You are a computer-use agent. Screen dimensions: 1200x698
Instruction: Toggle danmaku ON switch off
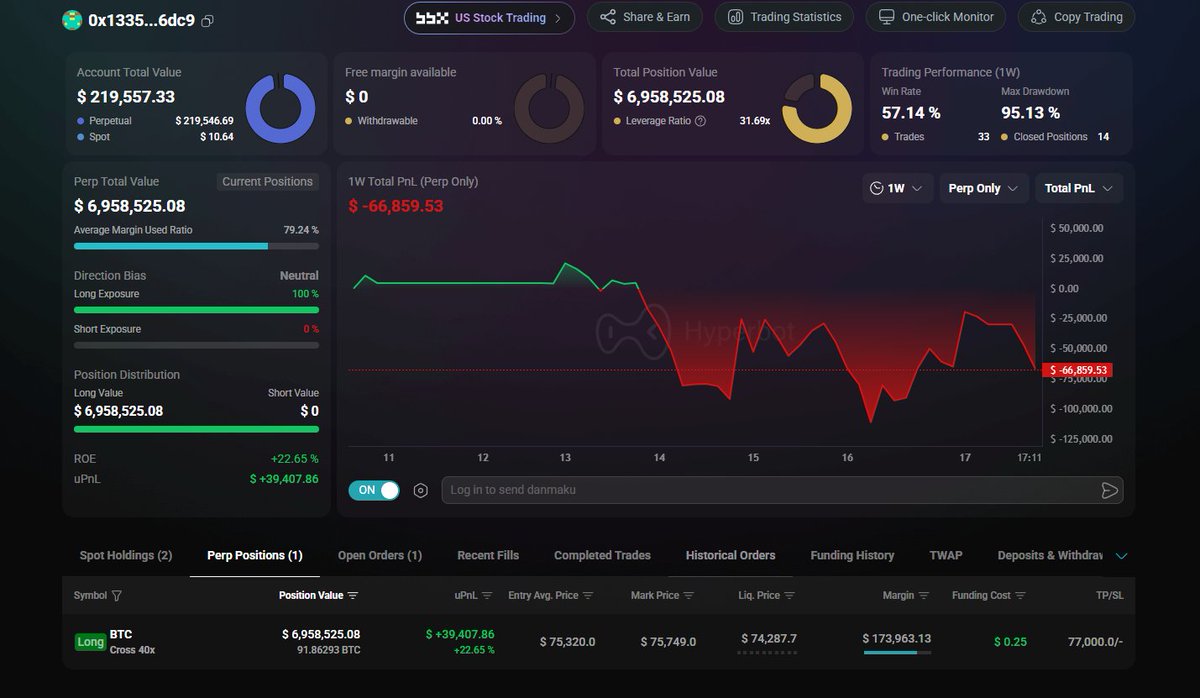point(374,490)
